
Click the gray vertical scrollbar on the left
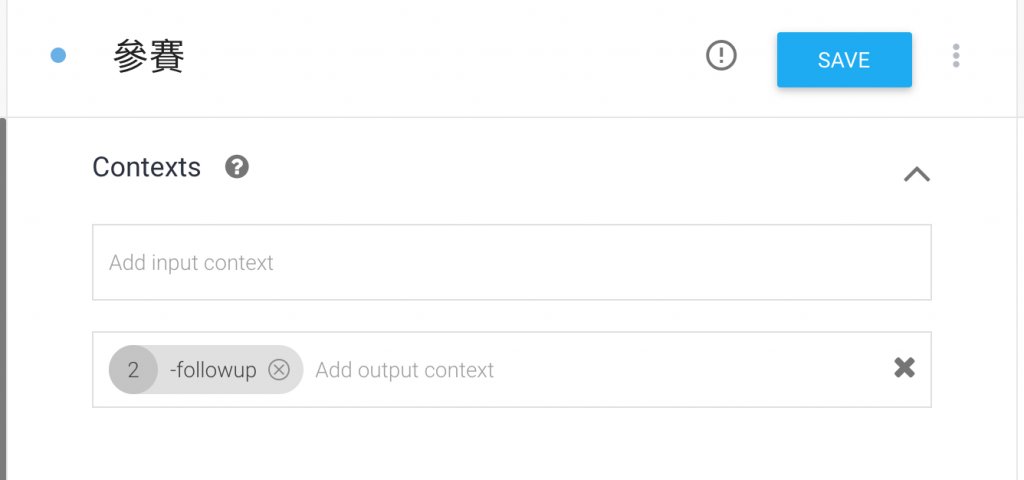coord(3,300)
